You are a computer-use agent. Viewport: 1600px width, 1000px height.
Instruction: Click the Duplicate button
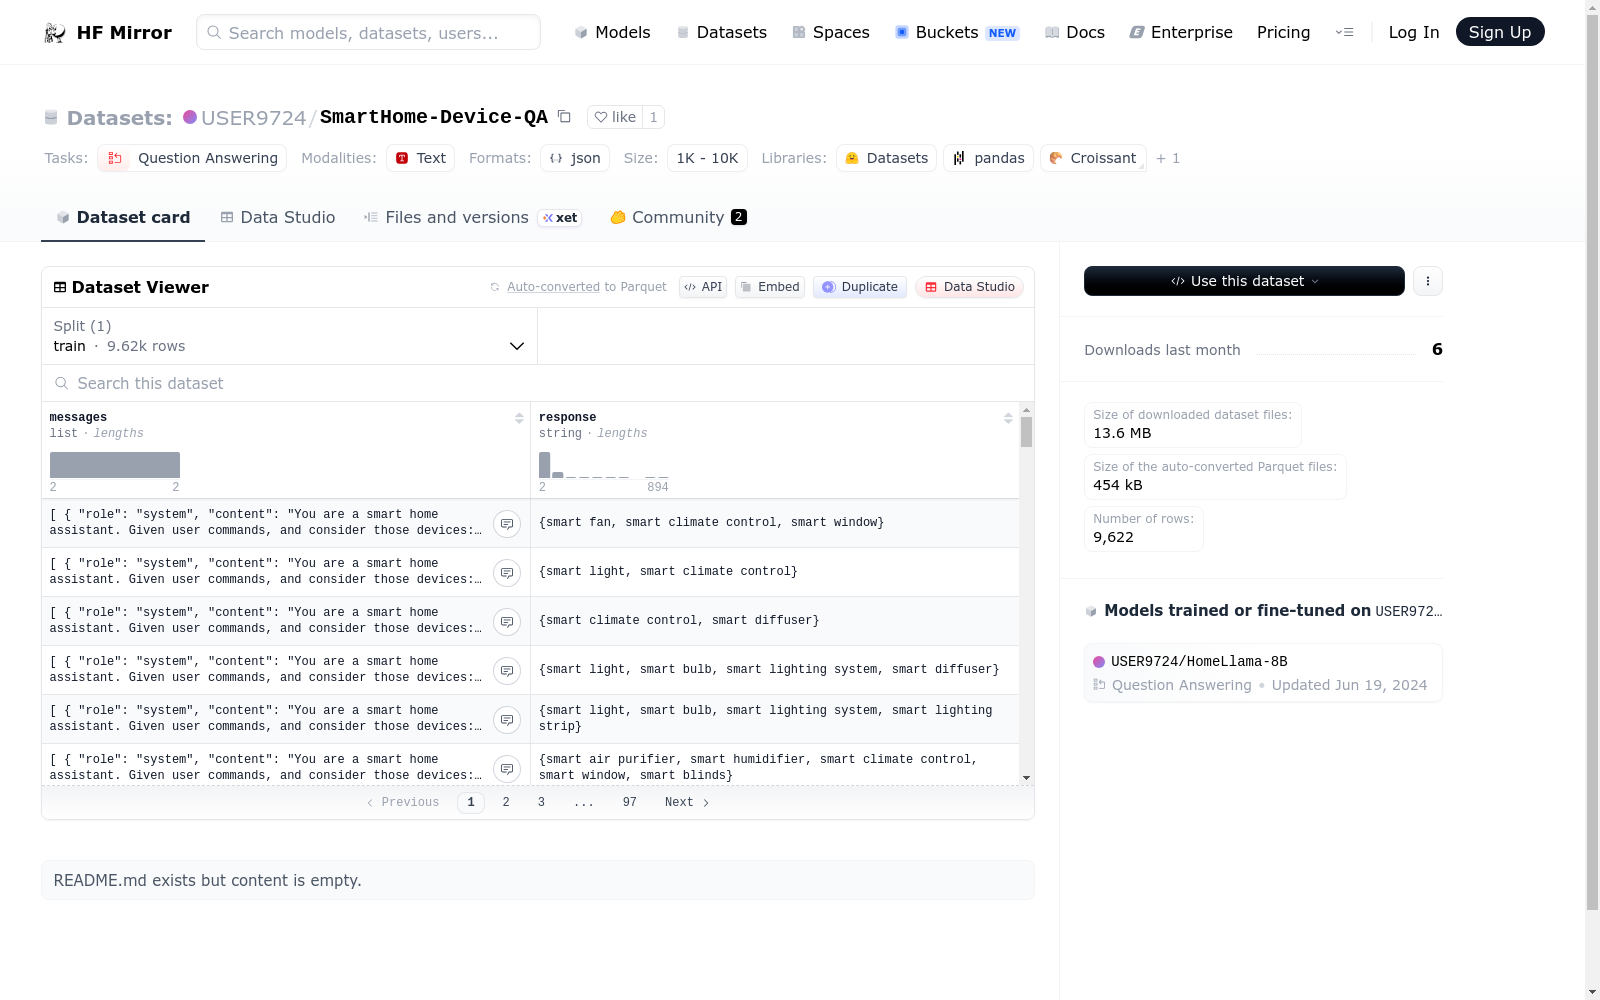[860, 287]
